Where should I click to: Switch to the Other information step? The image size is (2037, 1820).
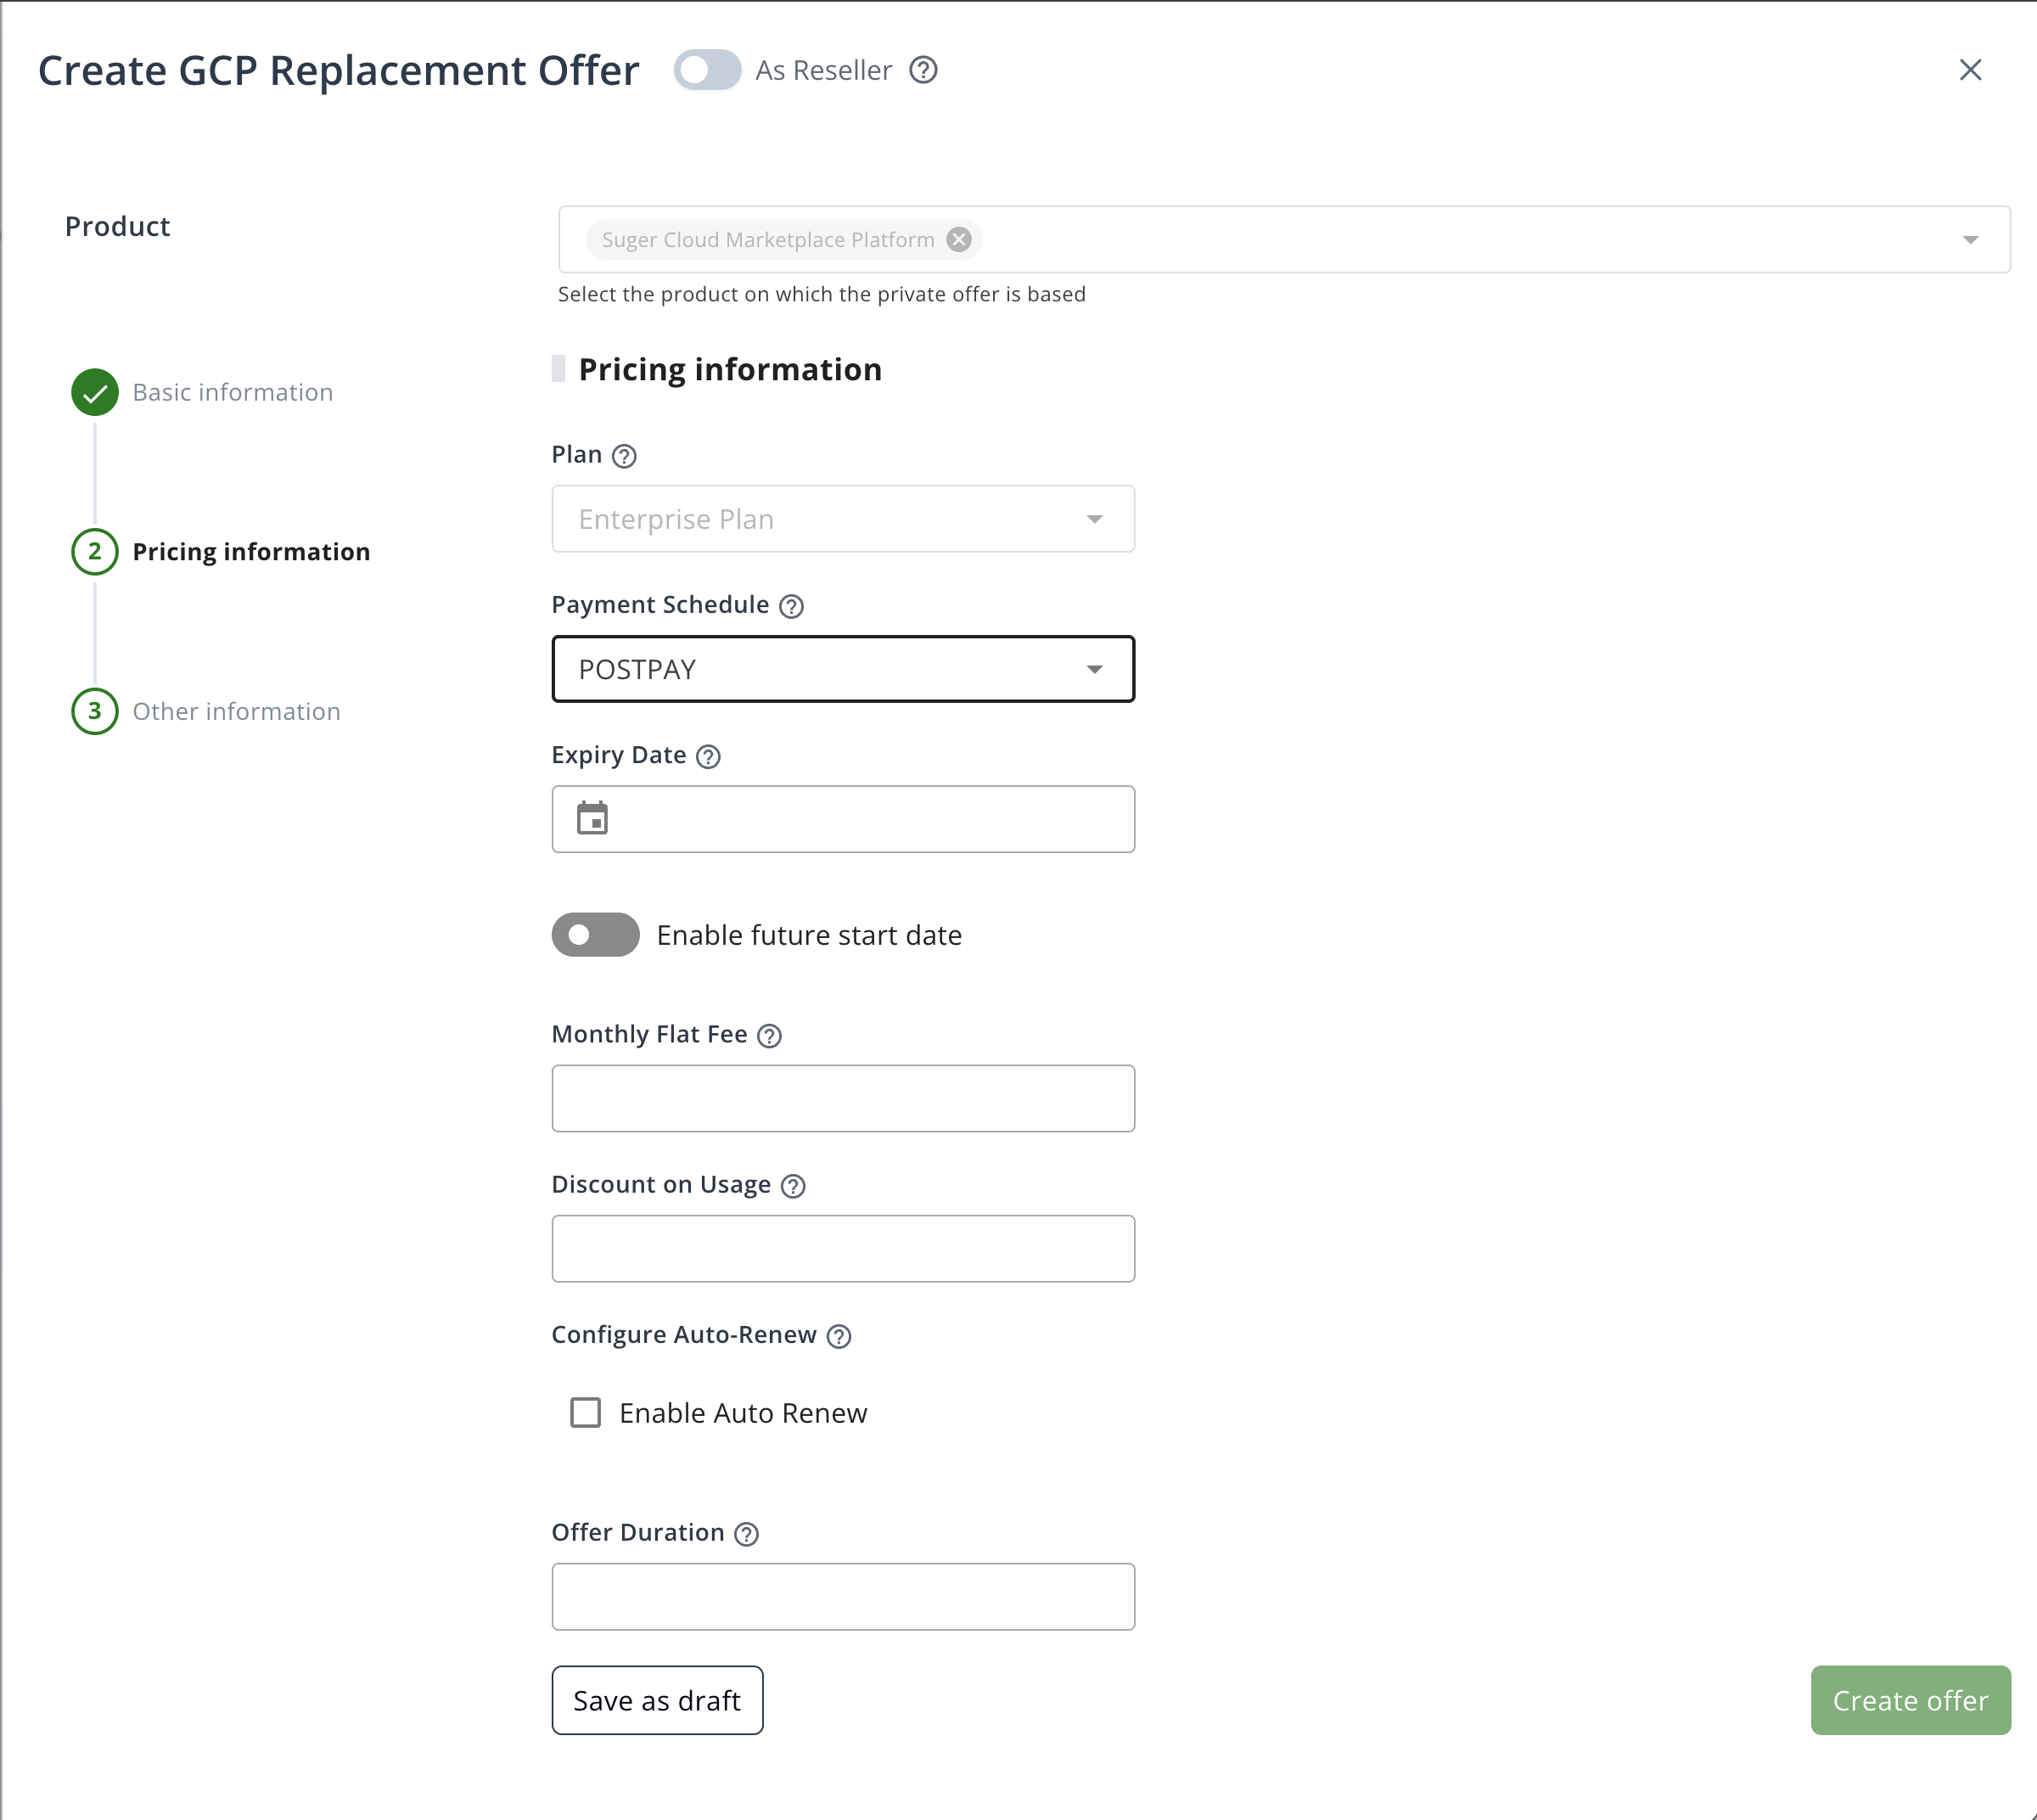click(x=237, y=711)
